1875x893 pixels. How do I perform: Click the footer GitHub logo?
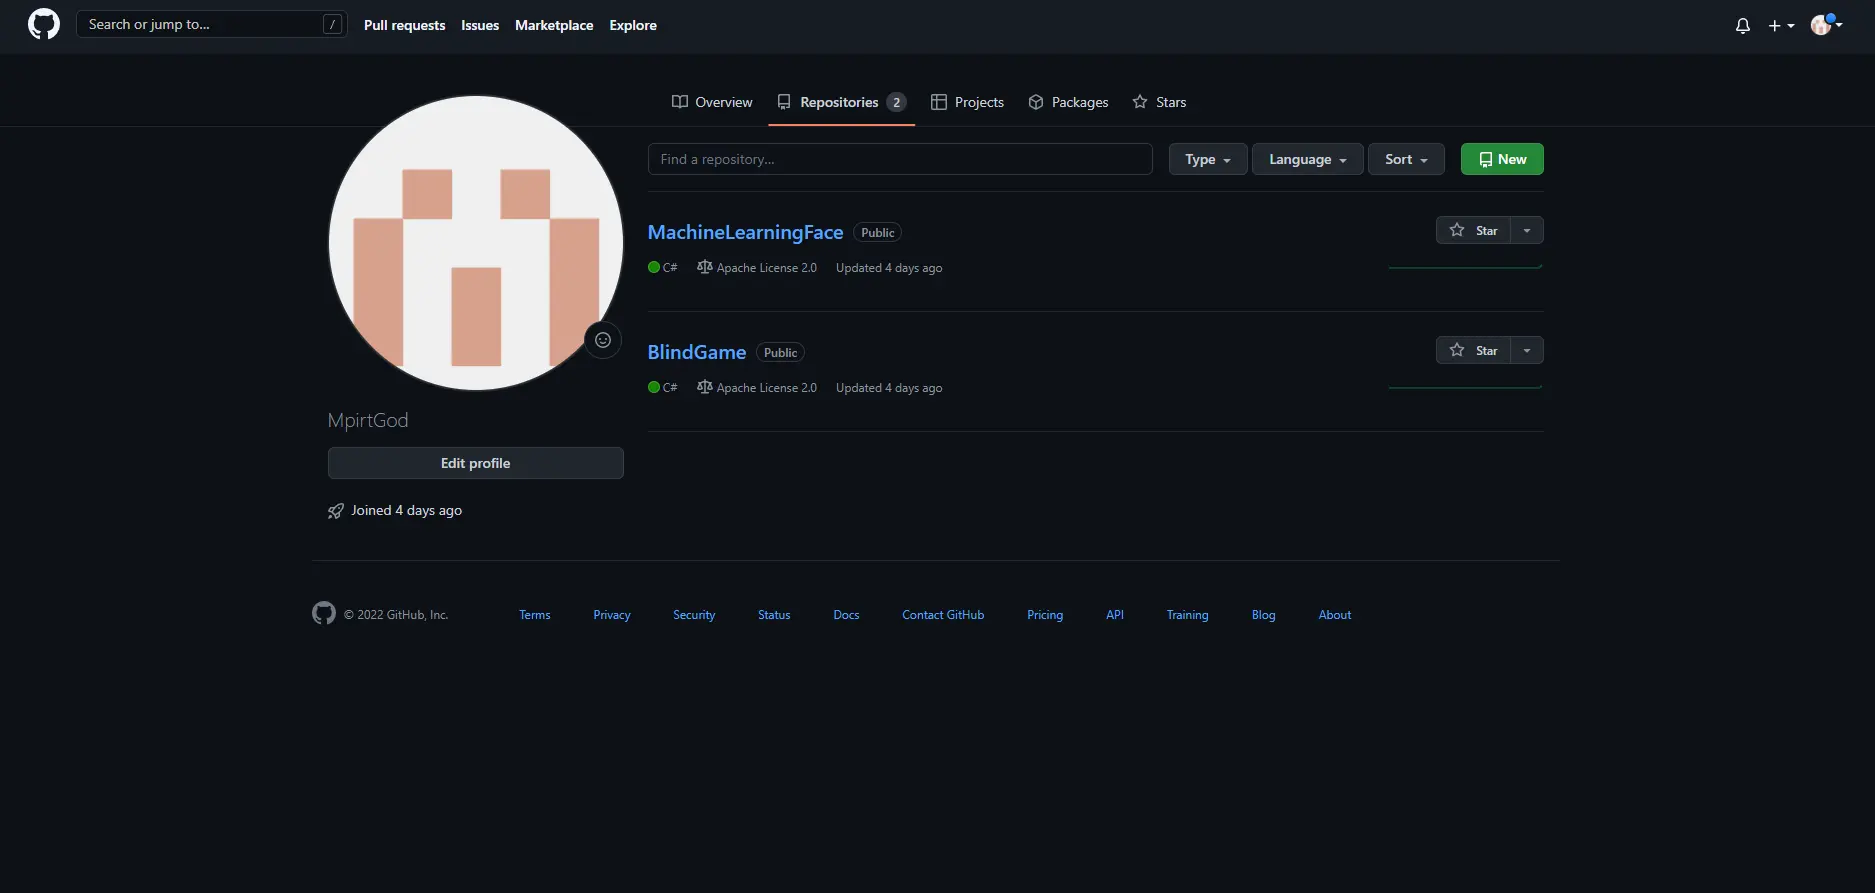324,613
